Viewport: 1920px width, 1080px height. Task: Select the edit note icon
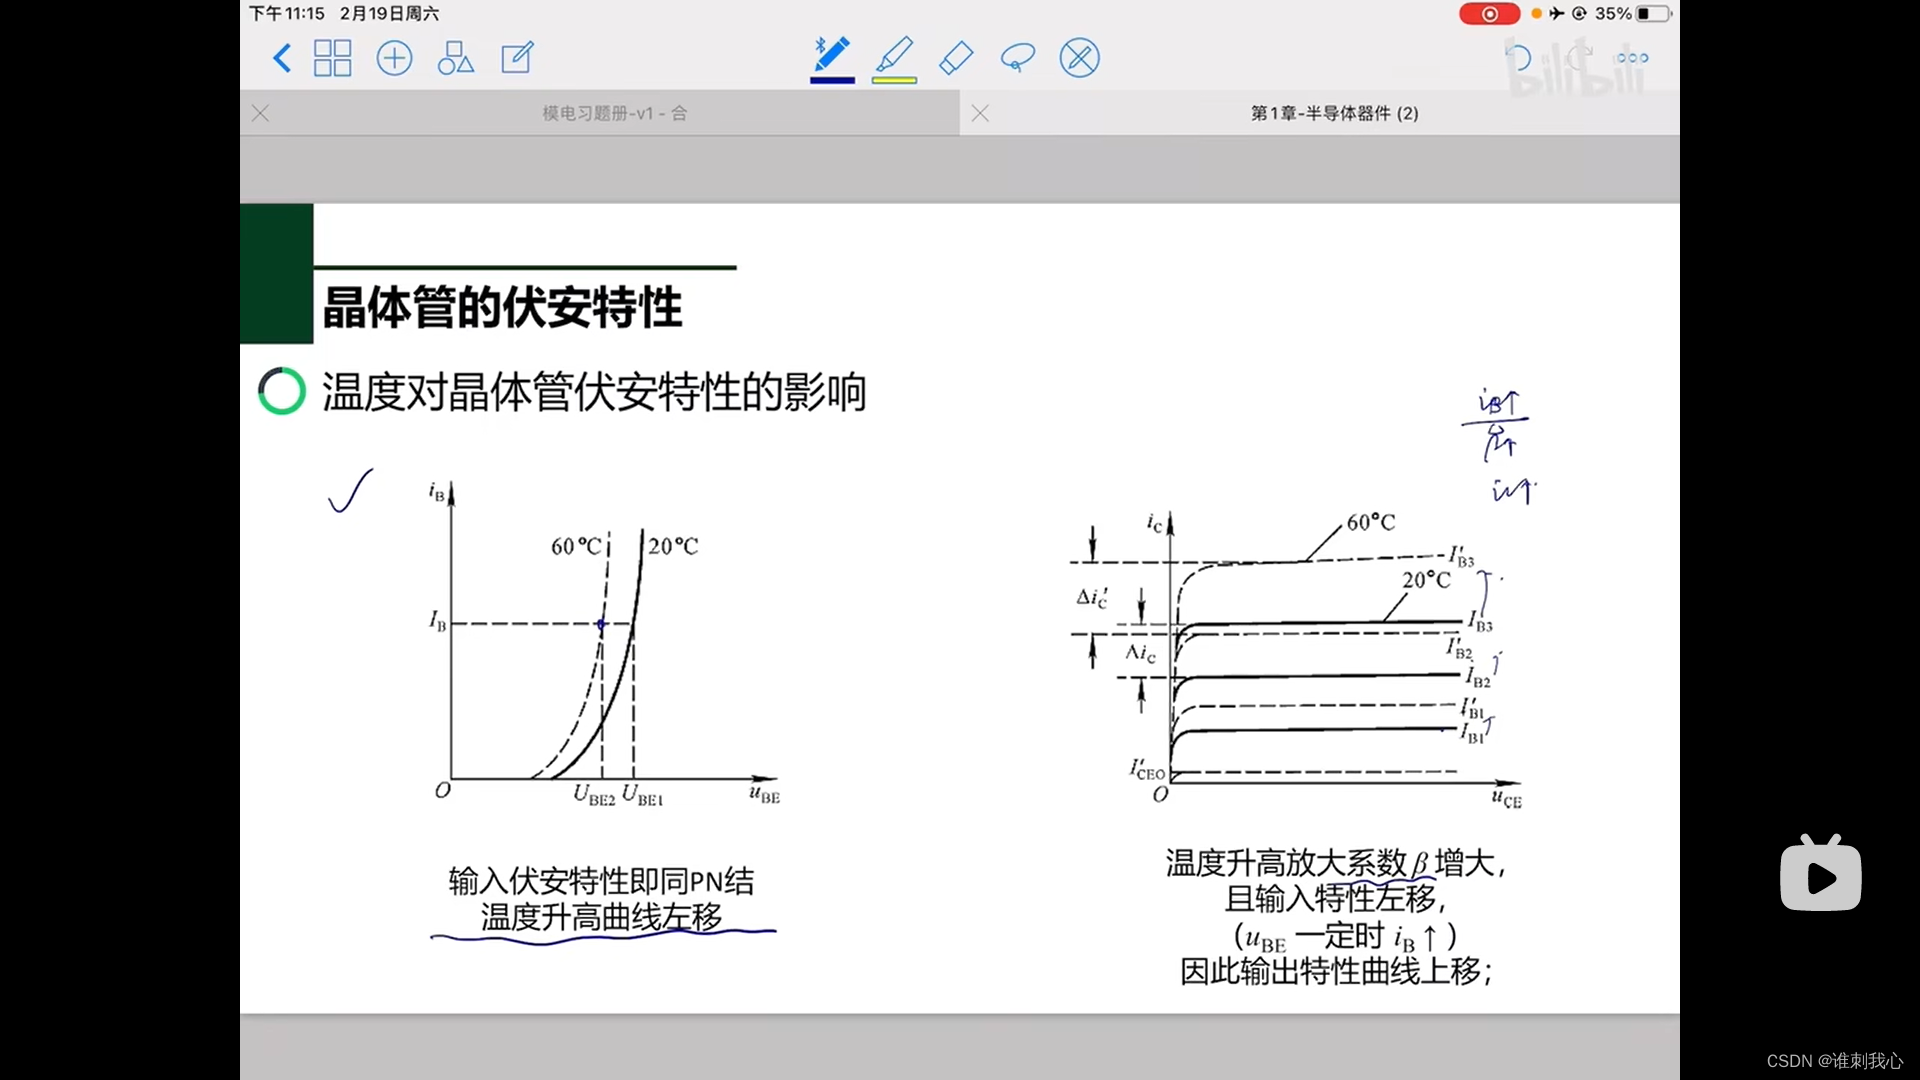[x=517, y=58]
